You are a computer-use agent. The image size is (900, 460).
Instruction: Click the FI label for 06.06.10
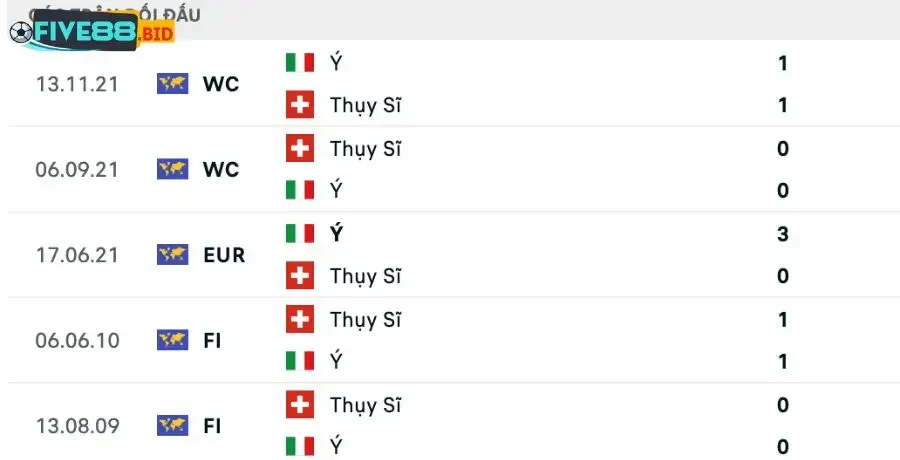(x=212, y=340)
